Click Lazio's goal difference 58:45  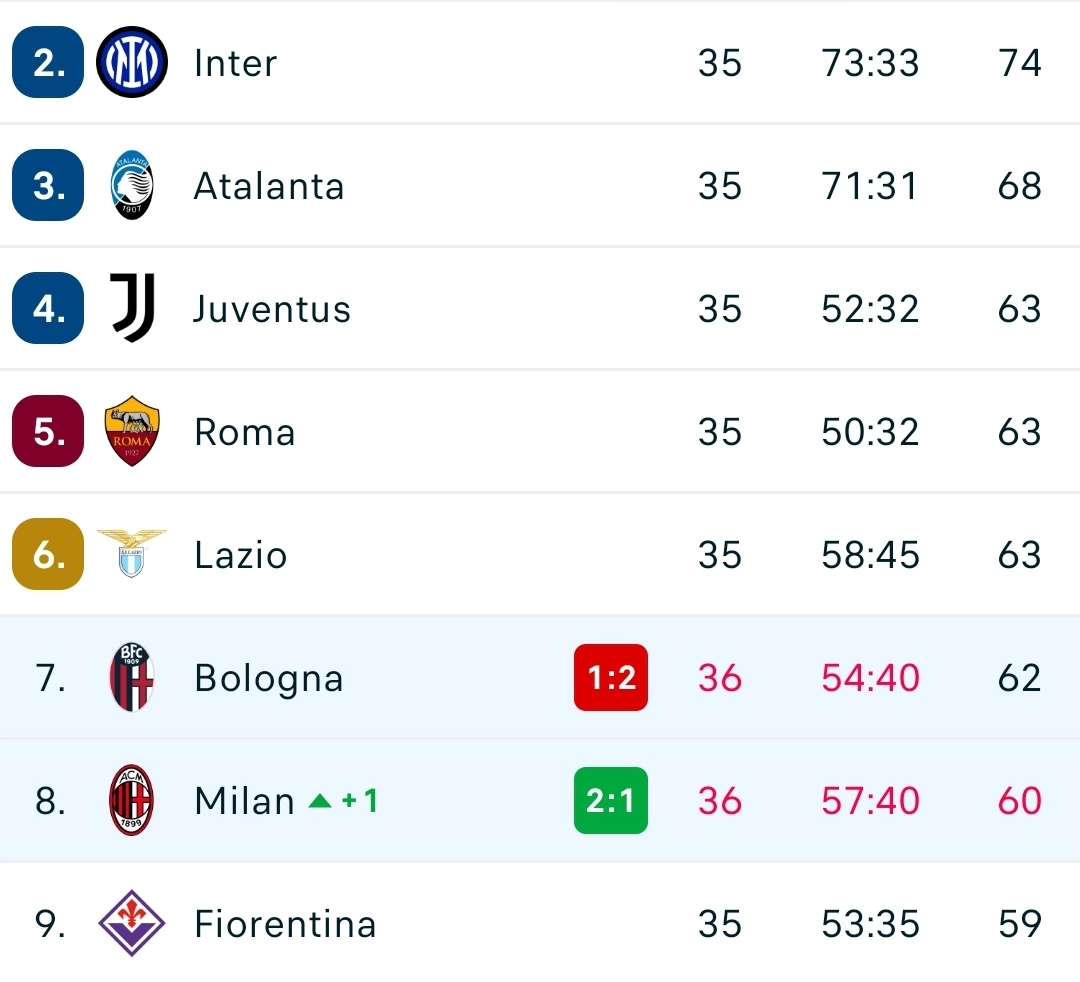click(x=869, y=554)
